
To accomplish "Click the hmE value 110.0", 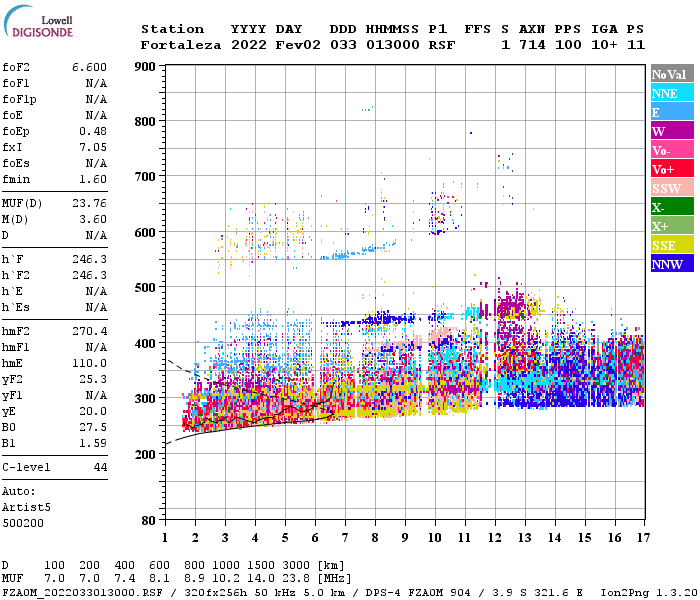I will point(89,363).
